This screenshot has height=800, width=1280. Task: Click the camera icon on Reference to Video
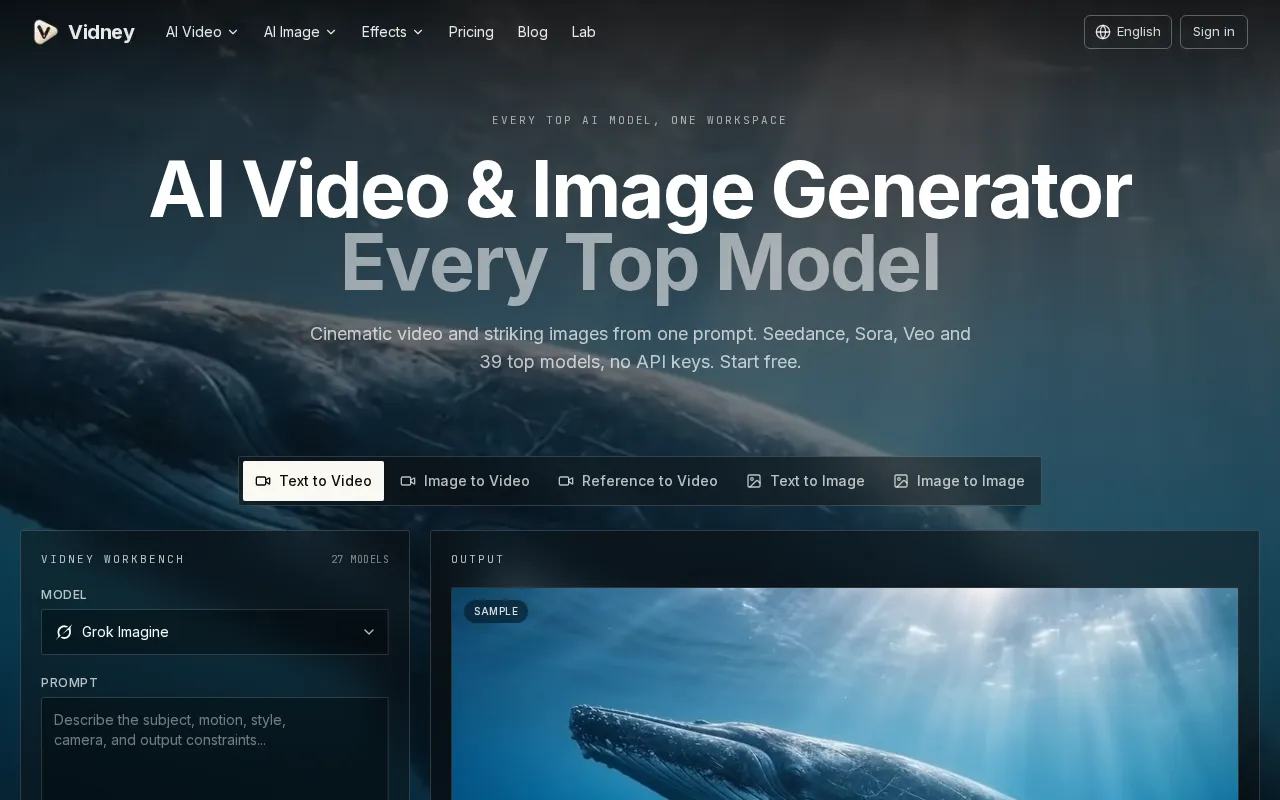pyautogui.click(x=566, y=481)
